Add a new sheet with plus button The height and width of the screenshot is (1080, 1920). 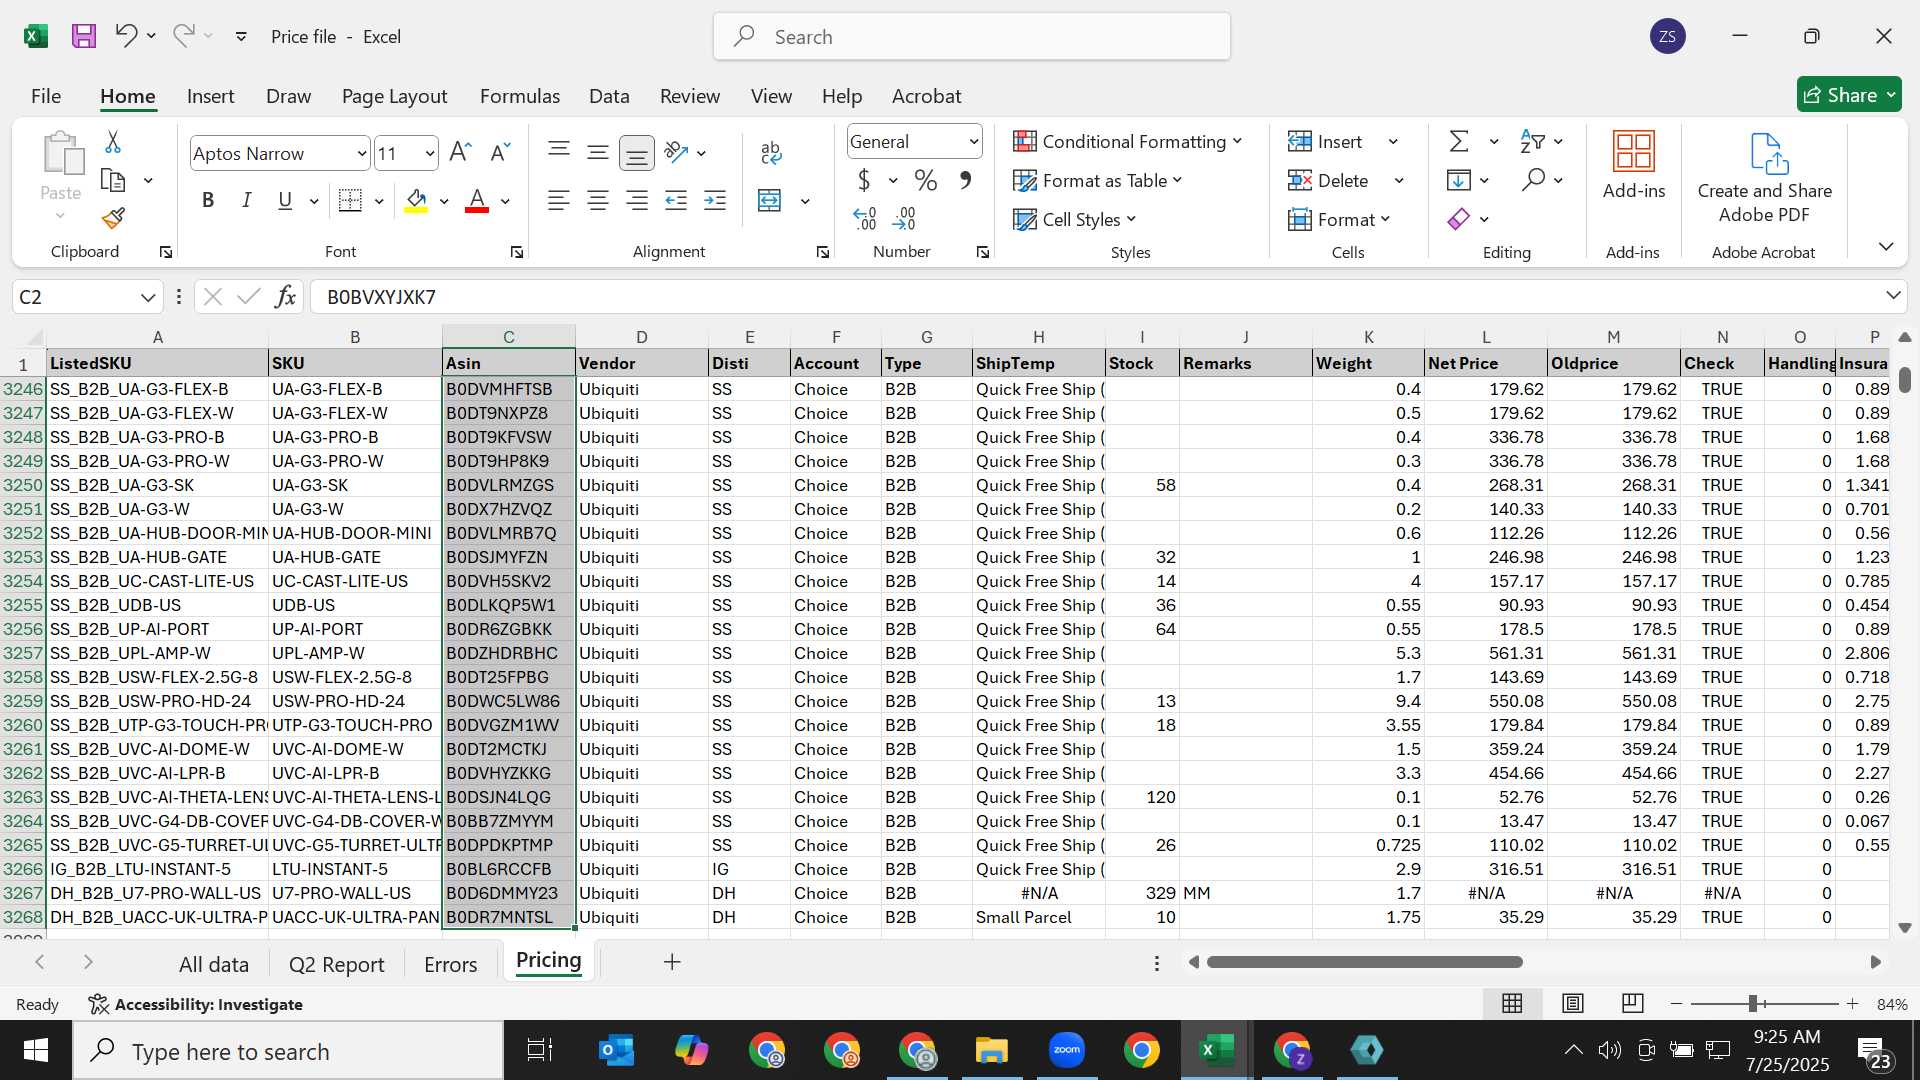coord(672,962)
